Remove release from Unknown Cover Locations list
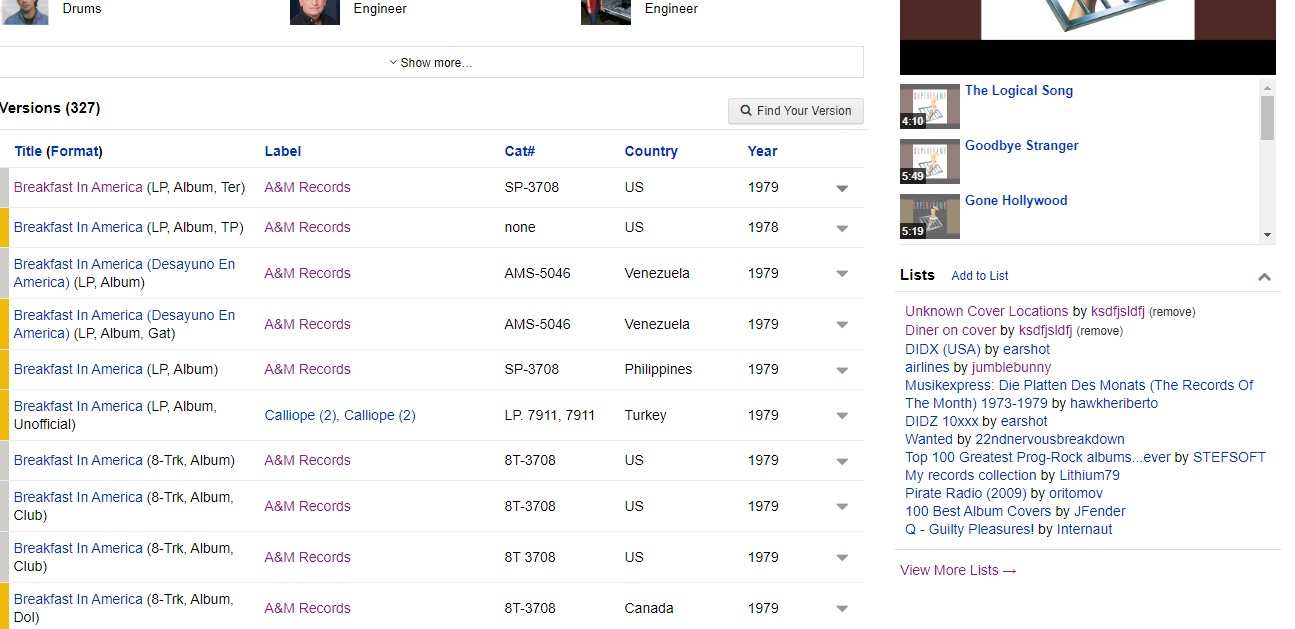 click(x=1172, y=312)
